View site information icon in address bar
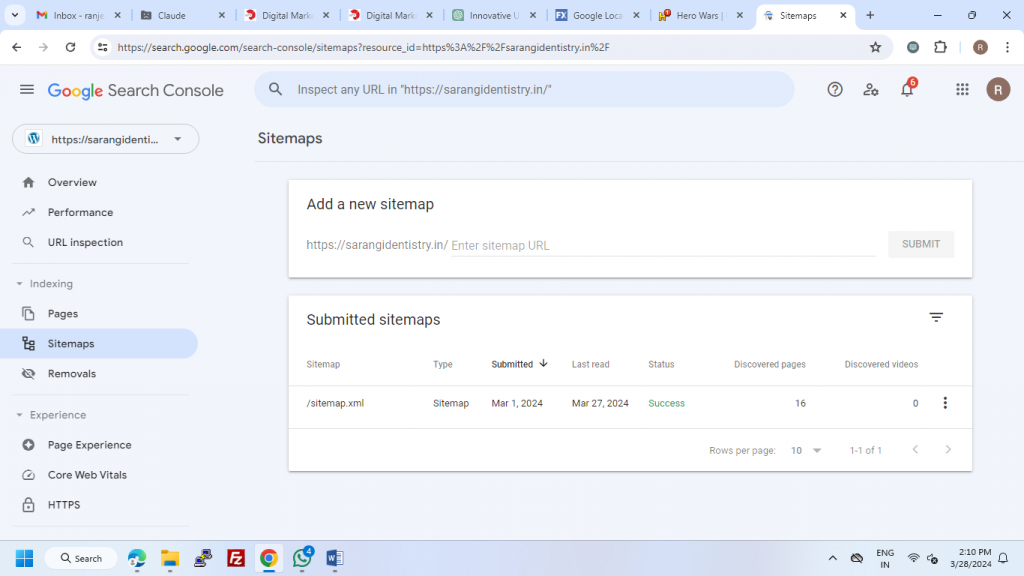Screen dimensions: 1024x576 point(103,47)
